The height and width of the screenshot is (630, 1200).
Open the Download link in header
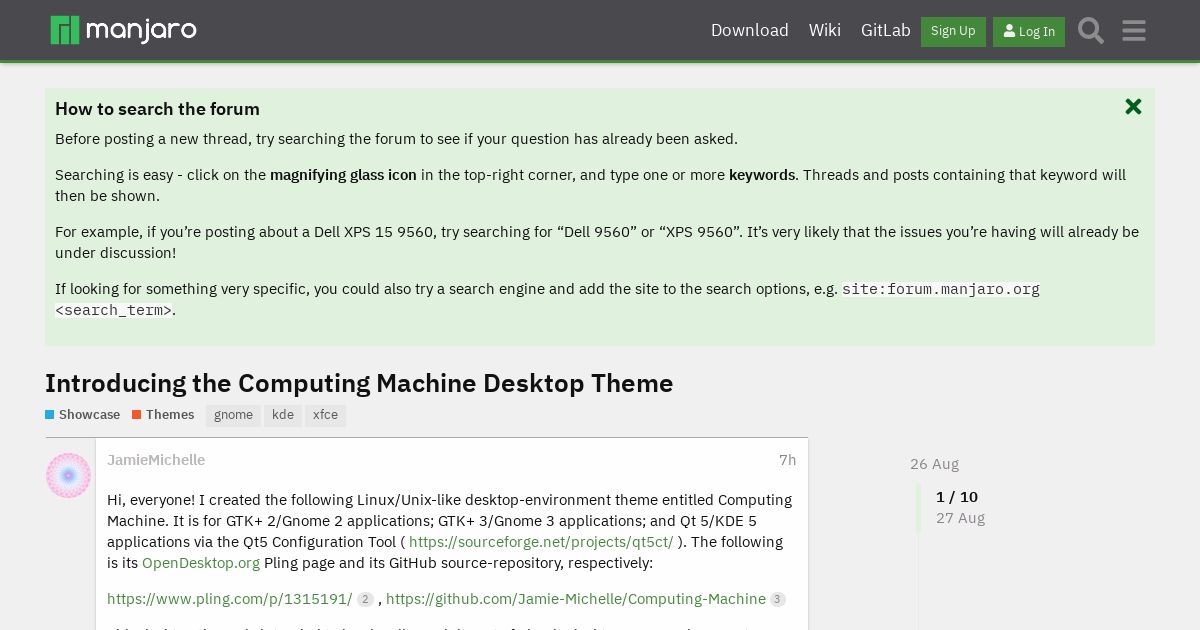(750, 30)
